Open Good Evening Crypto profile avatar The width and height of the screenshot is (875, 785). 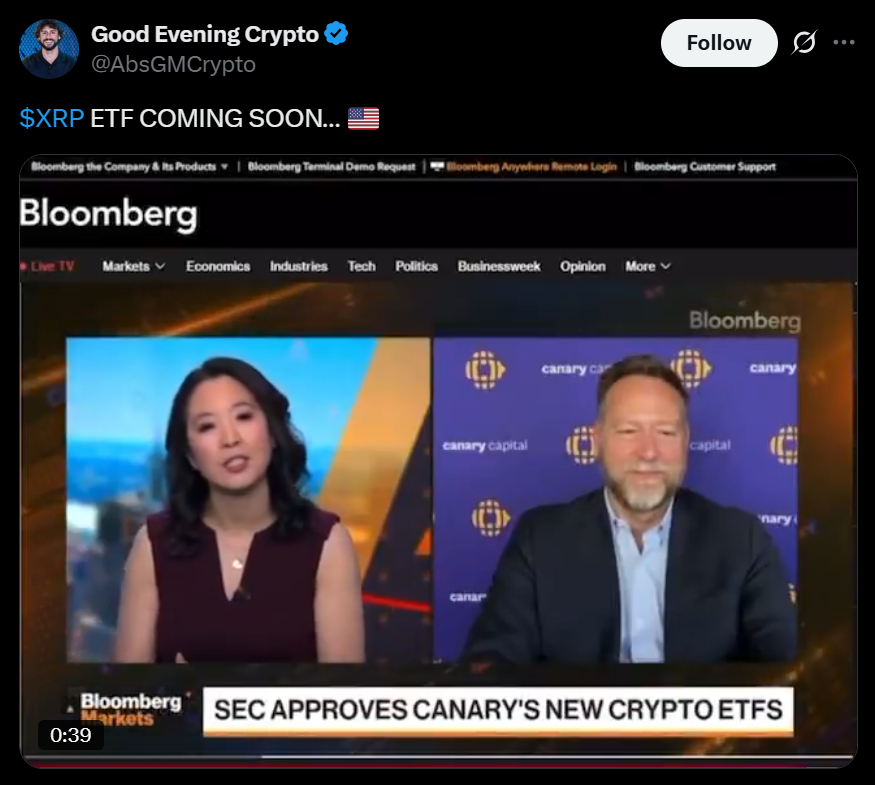[49, 49]
